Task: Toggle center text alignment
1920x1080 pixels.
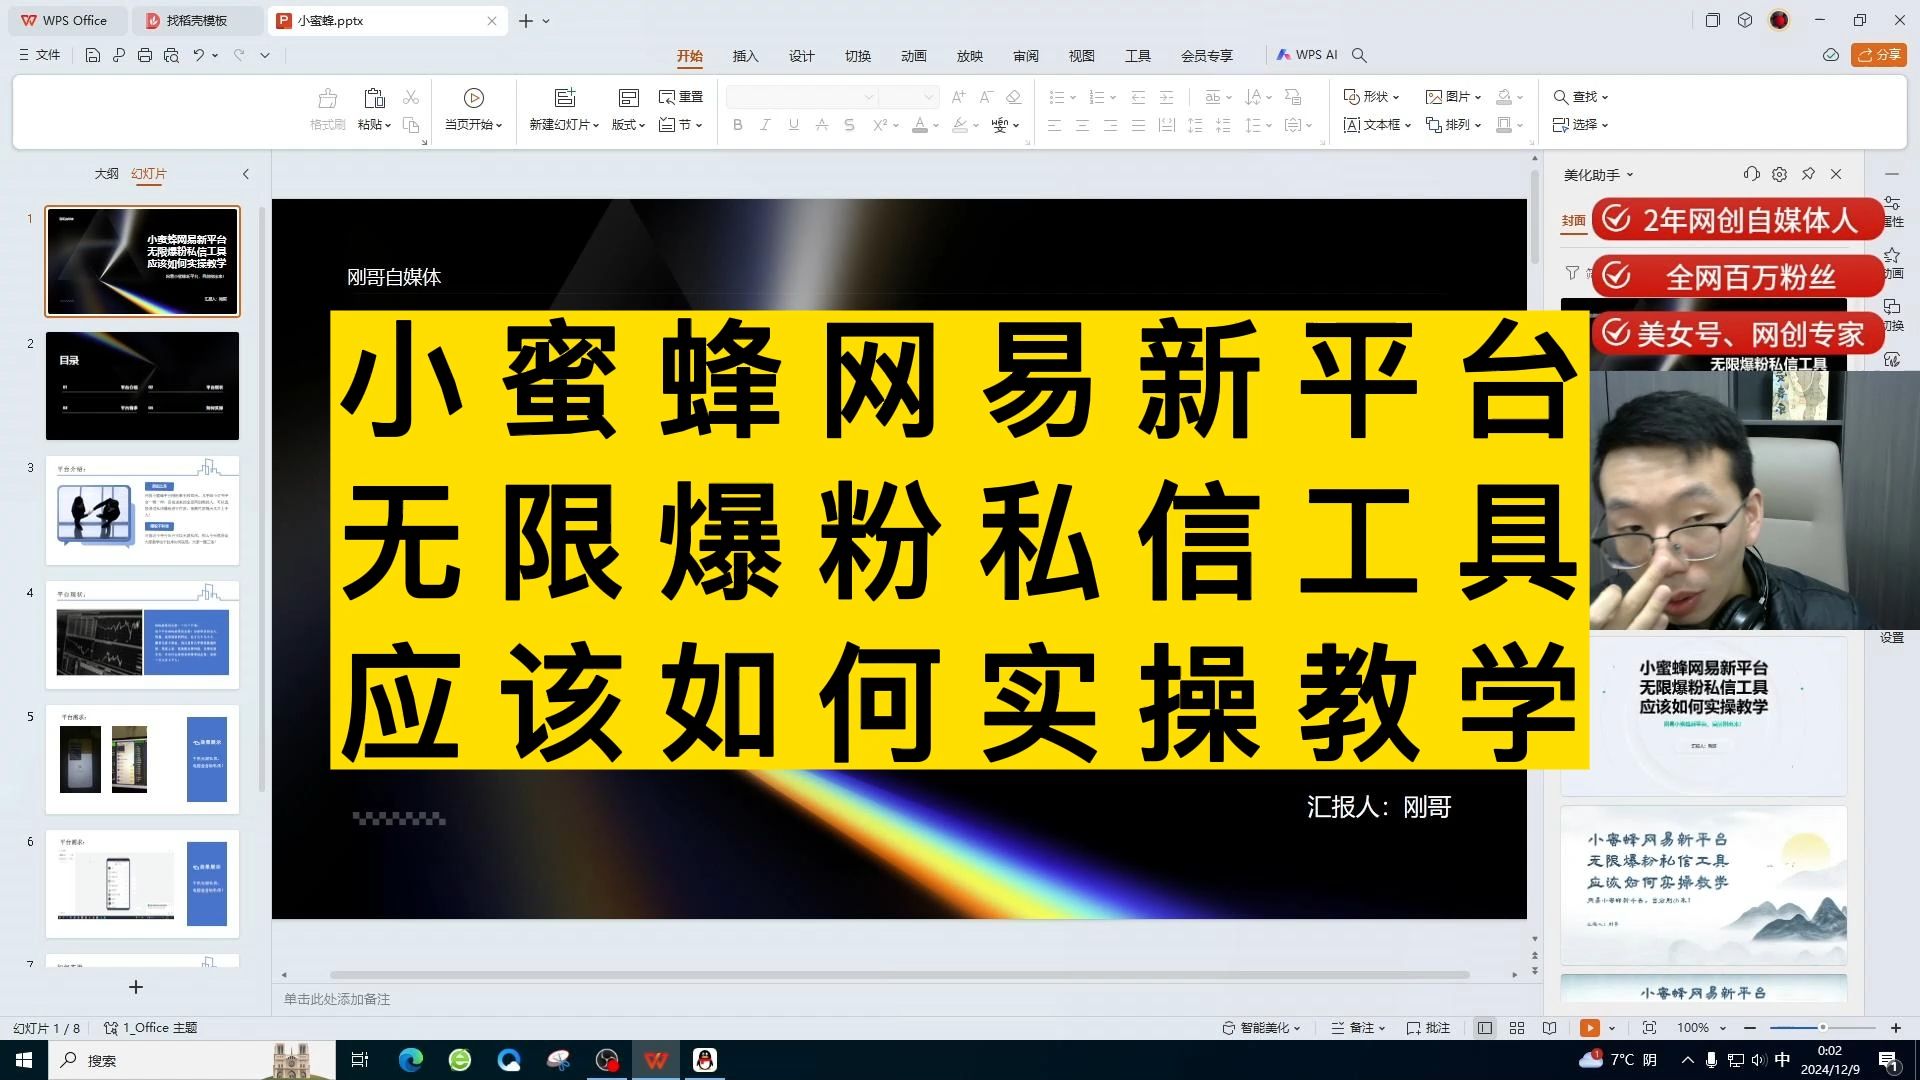Action: click(1082, 125)
